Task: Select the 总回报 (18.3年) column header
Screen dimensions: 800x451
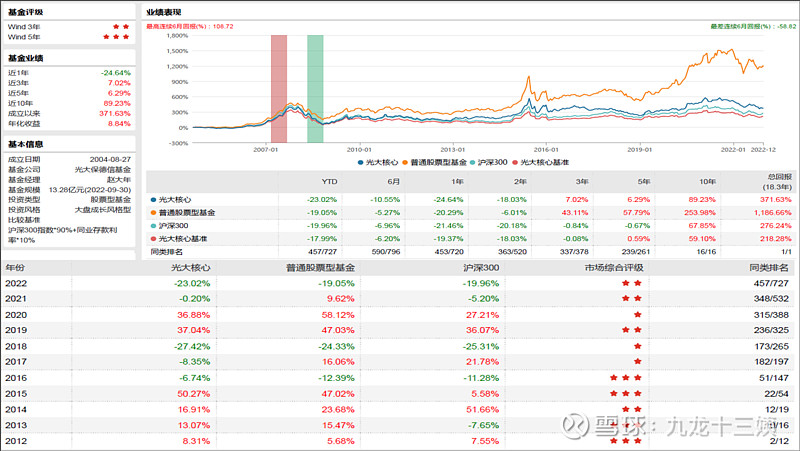Action: pos(777,182)
